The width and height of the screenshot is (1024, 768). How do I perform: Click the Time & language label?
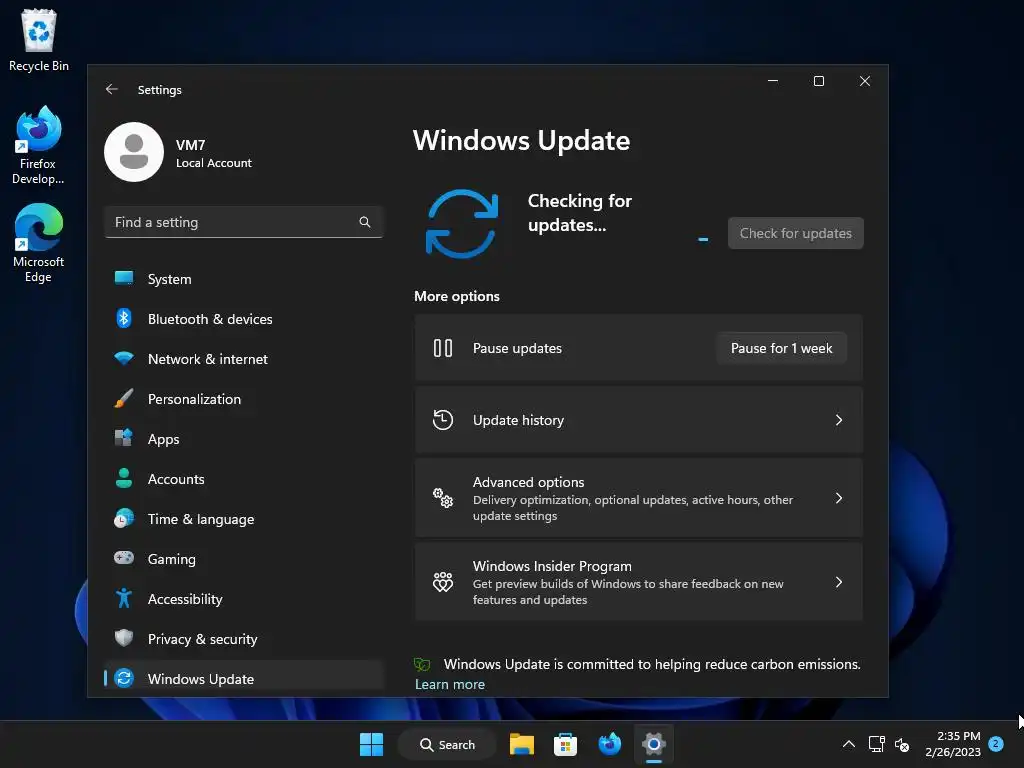[201, 519]
